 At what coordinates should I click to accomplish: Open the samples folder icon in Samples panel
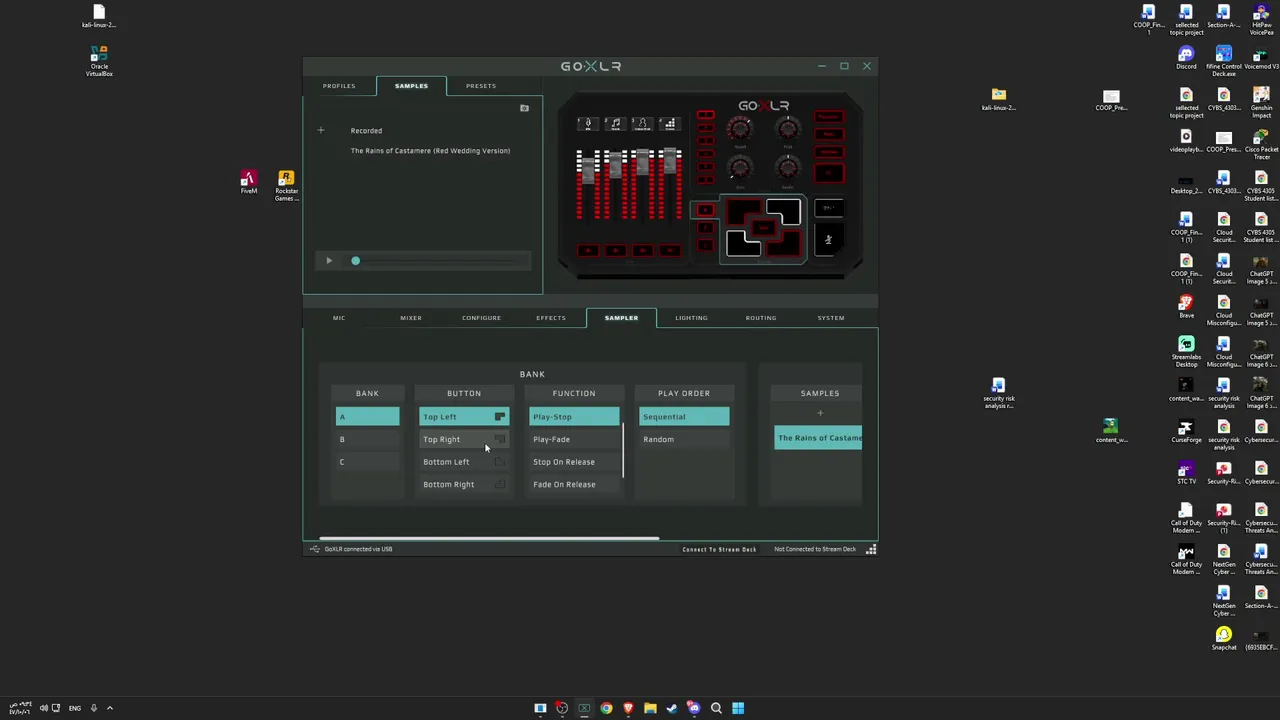click(524, 108)
